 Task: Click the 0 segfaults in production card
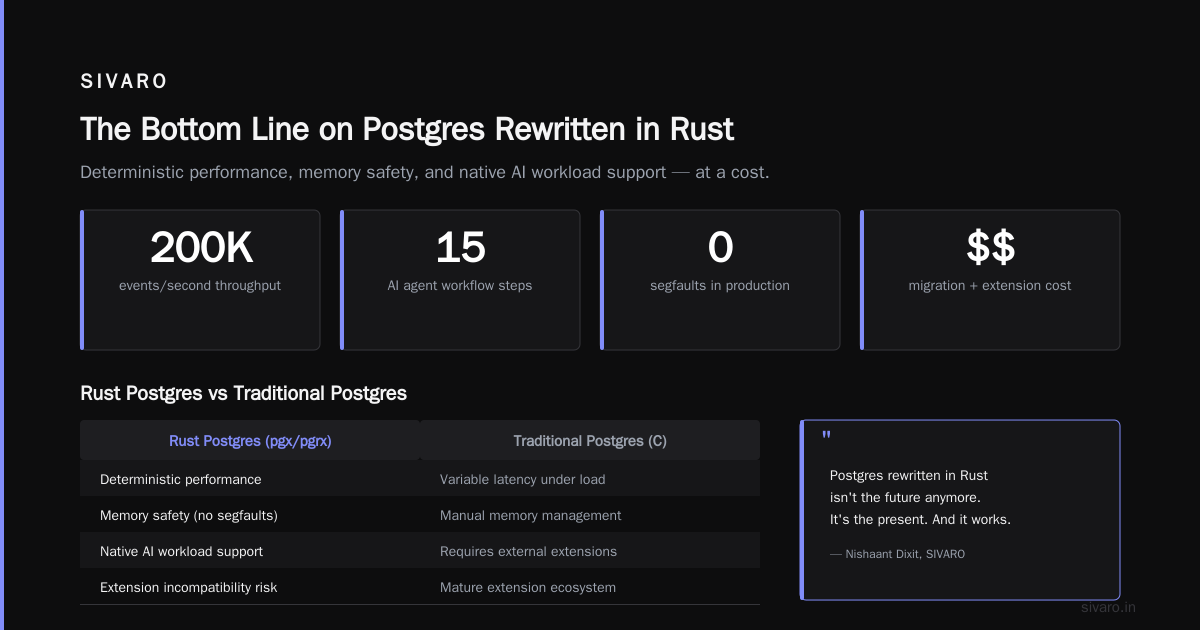click(x=720, y=280)
